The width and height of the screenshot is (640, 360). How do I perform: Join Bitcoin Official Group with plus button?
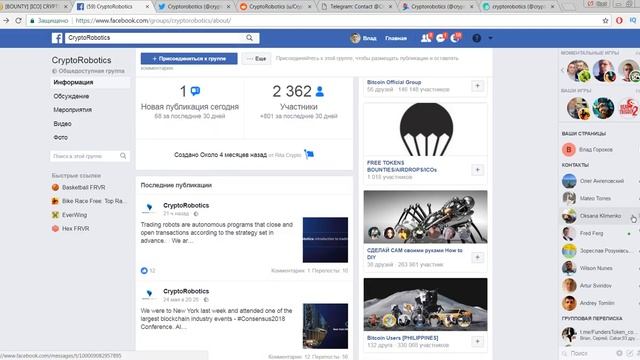pos(477,86)
